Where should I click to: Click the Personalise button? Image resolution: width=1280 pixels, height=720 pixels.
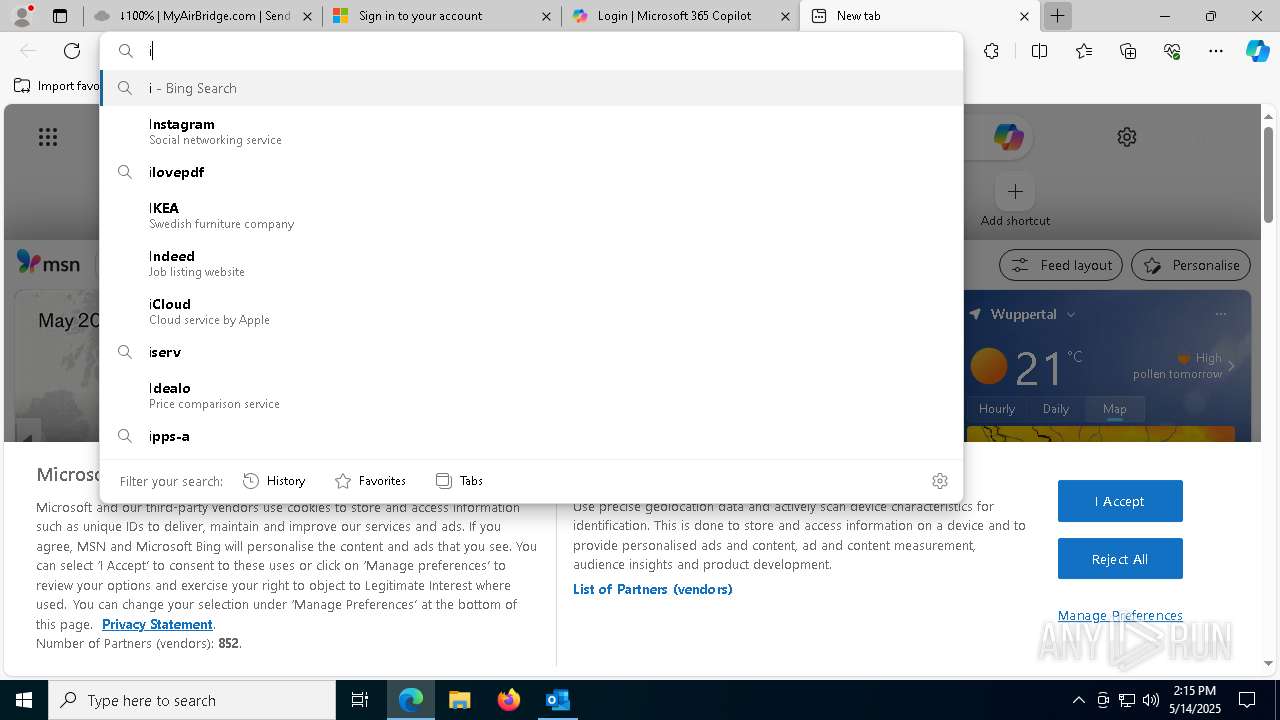coord(1191,265)
